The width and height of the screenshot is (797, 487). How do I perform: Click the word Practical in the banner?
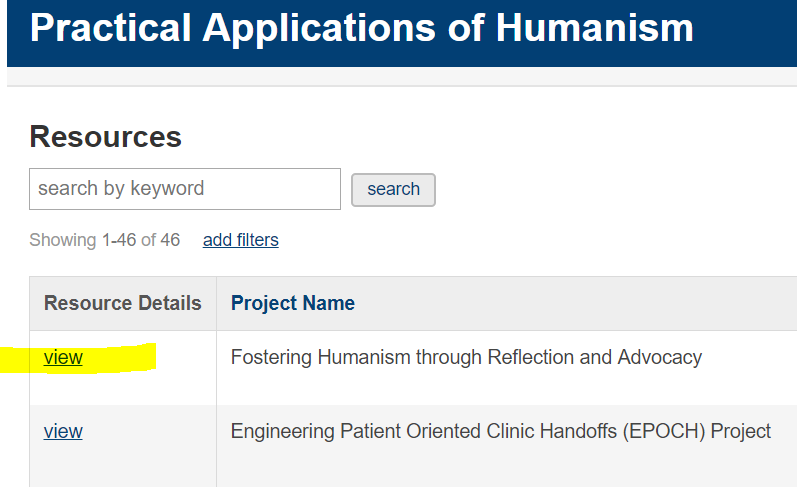(110, 28)
